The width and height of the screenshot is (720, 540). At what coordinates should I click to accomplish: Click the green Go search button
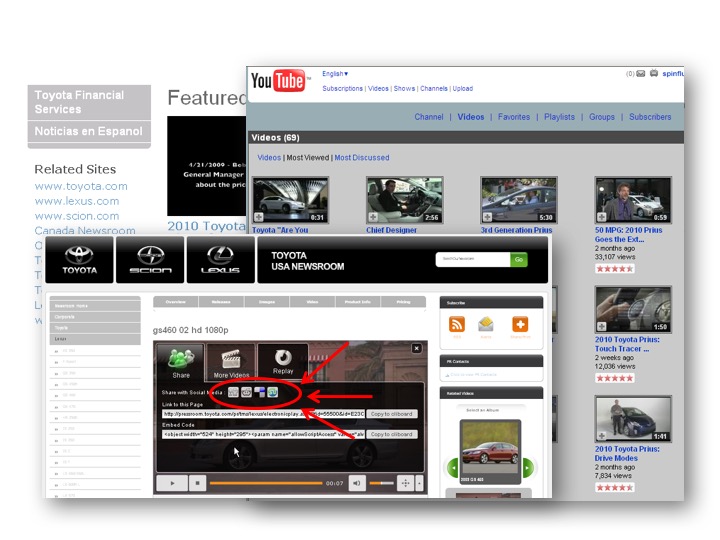click(x=518, y=259)
